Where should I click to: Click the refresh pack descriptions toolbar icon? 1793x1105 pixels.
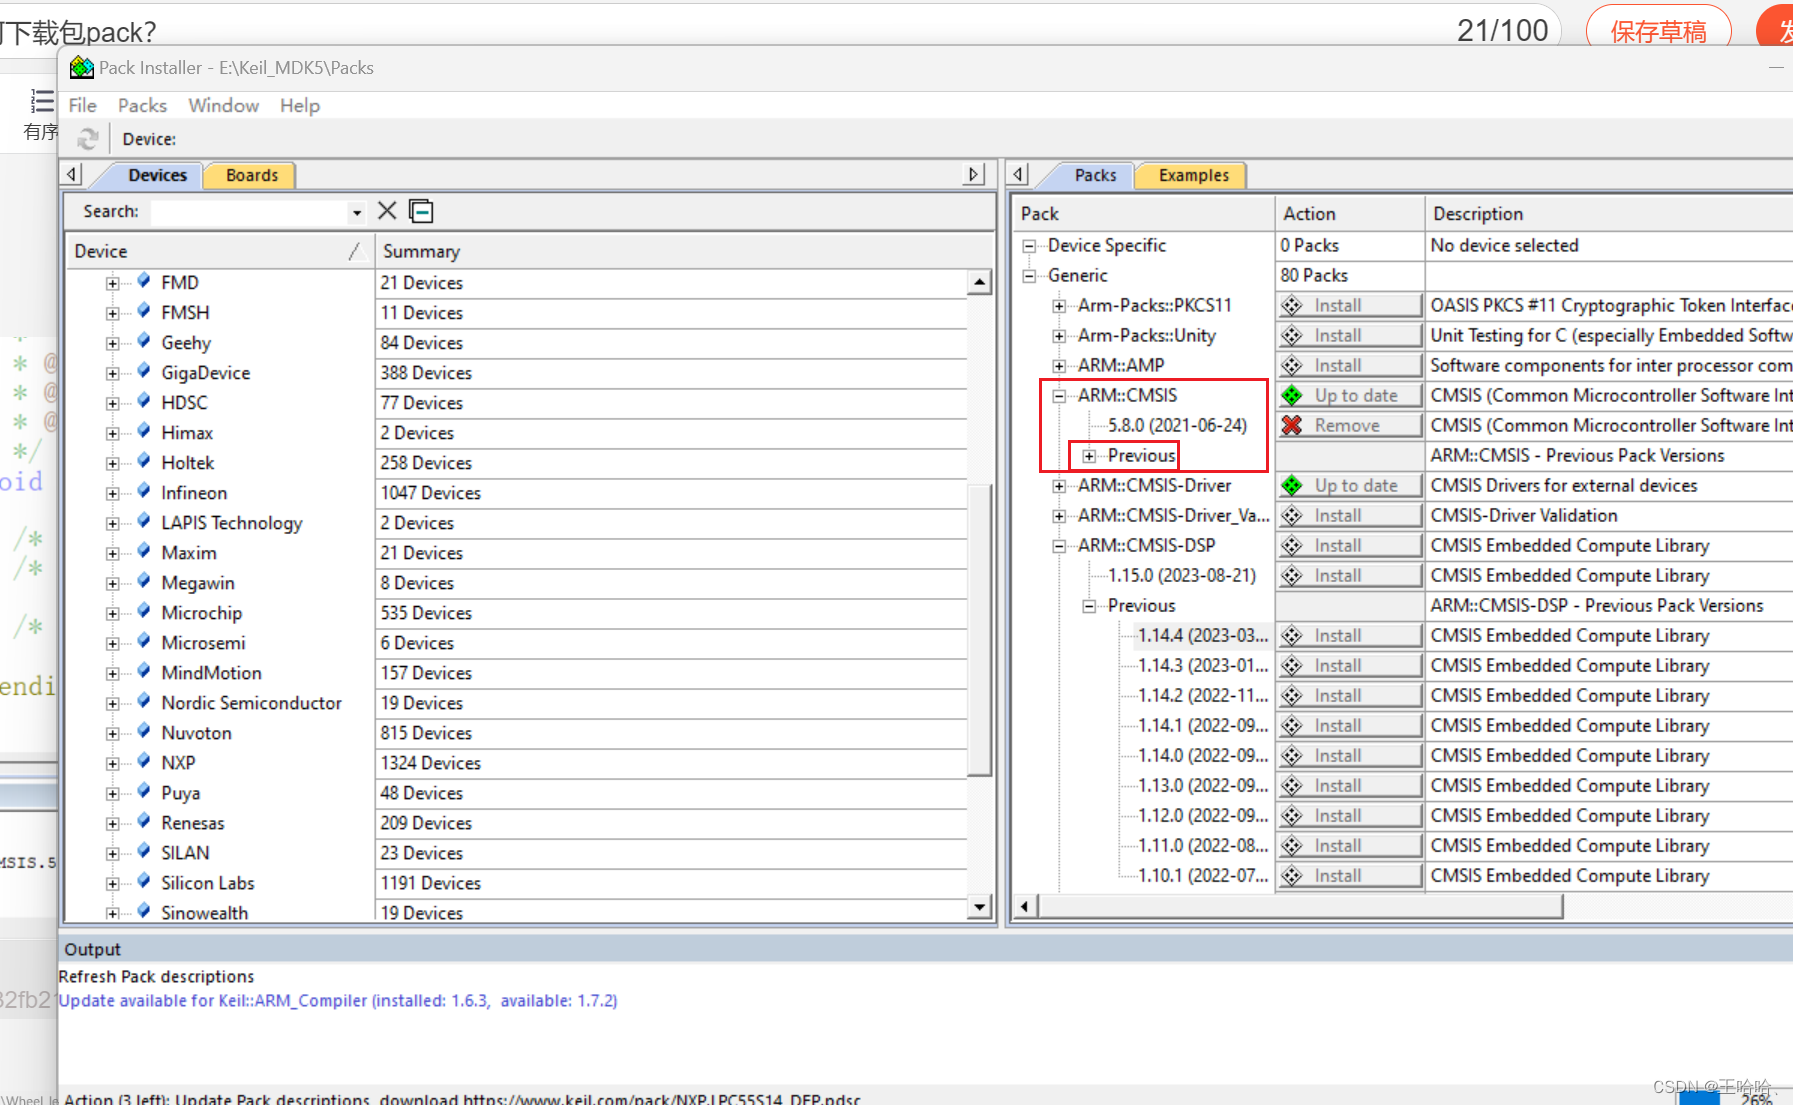click(x=88, y=139)
